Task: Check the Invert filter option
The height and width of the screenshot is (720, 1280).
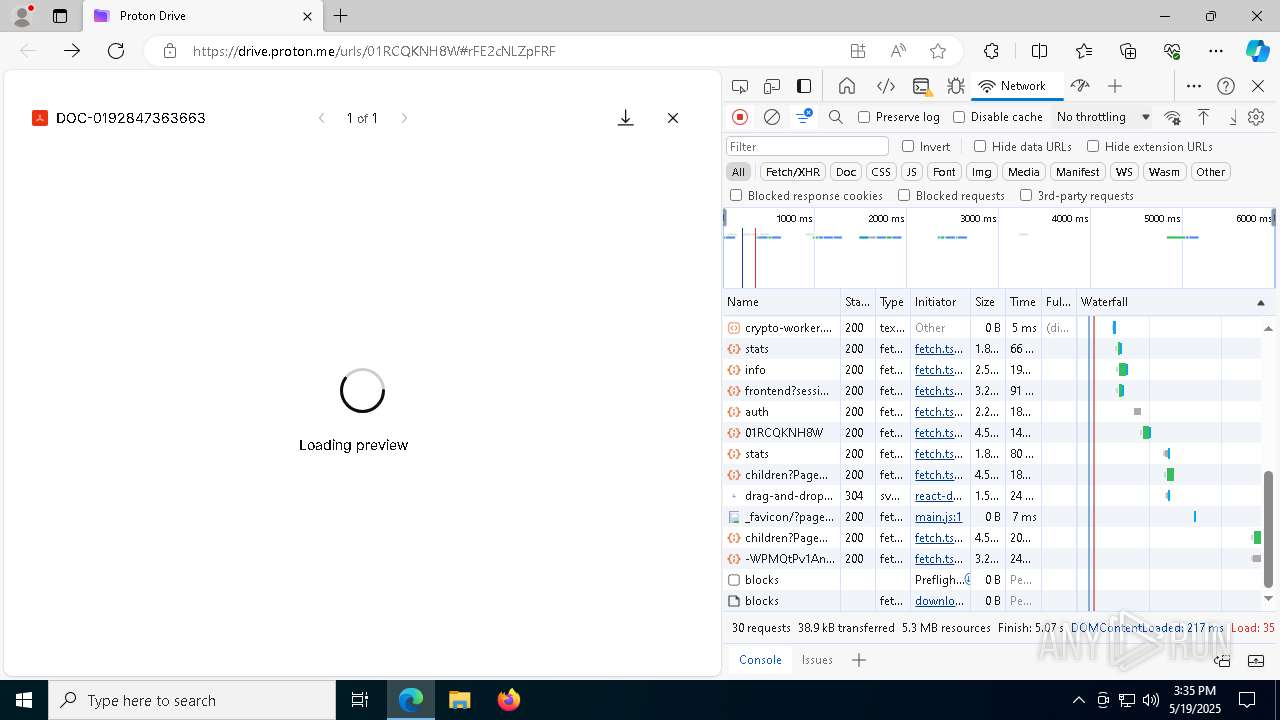Action: point(908,146)
